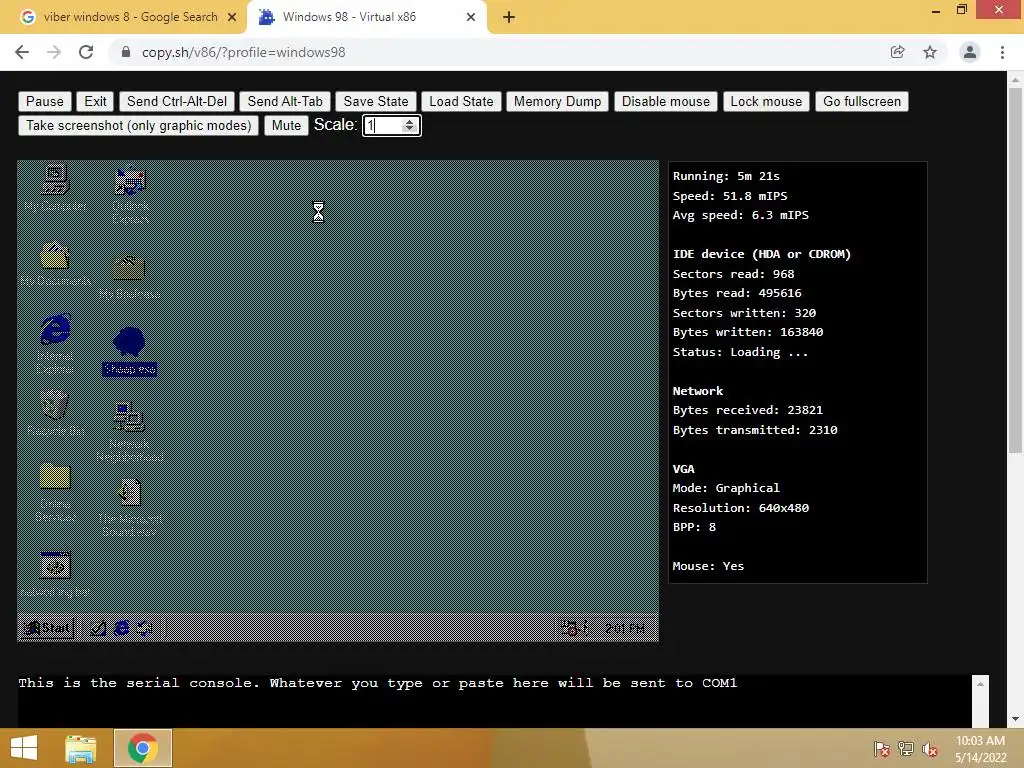Click serial console scrollbar up arrow
1024x768 pixels.
(980, 684)
